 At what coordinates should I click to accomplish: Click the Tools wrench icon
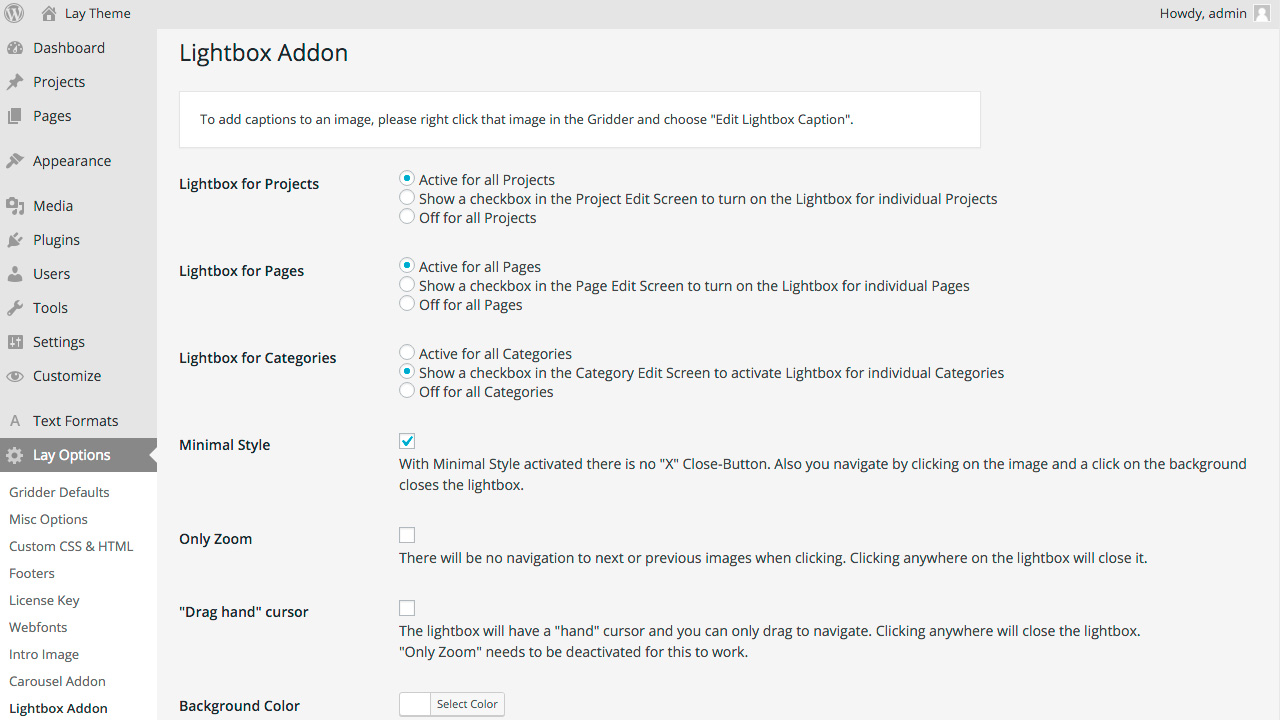[x=15, y=308]
